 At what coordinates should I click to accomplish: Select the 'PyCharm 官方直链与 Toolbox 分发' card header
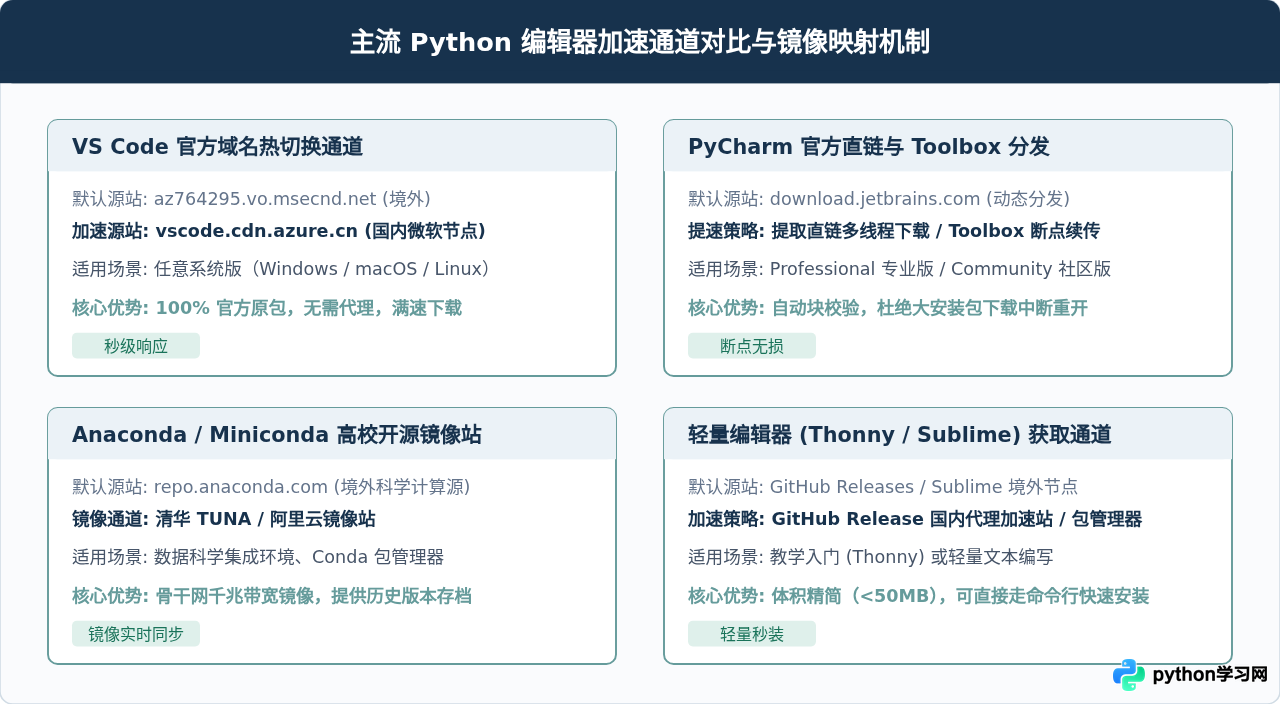coord(948,146)
